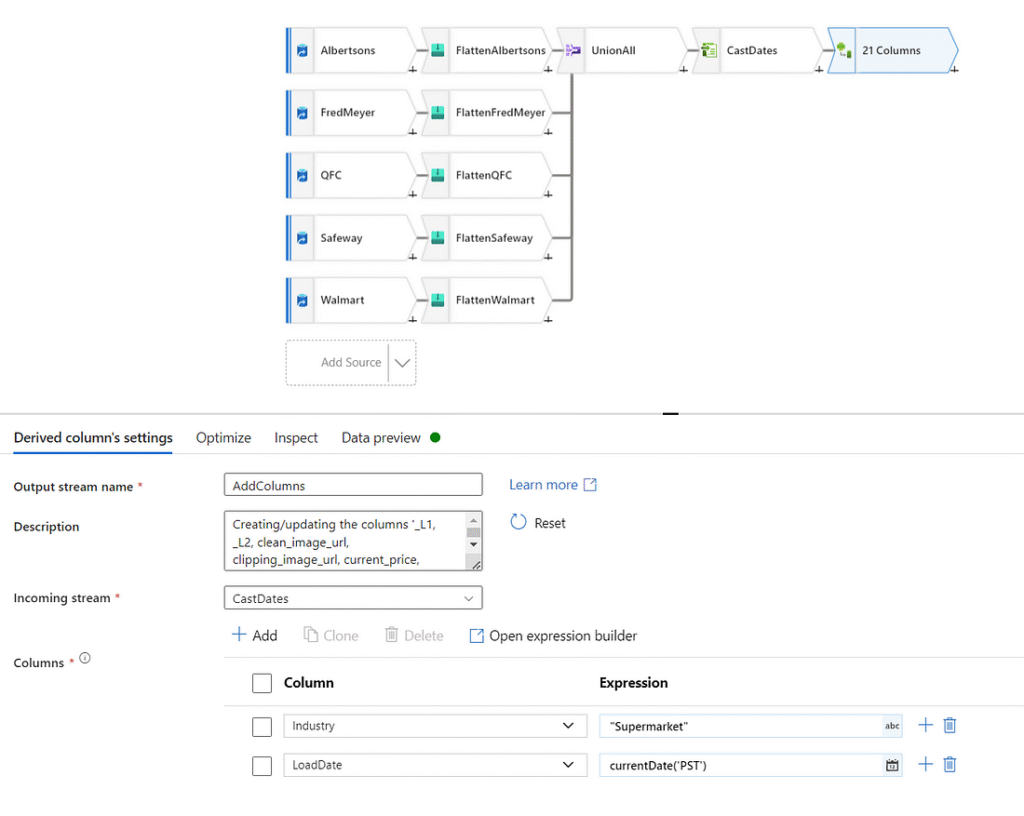Open the Optimize tab
This screenshot has height=816, width=1024.
[223, 437]
